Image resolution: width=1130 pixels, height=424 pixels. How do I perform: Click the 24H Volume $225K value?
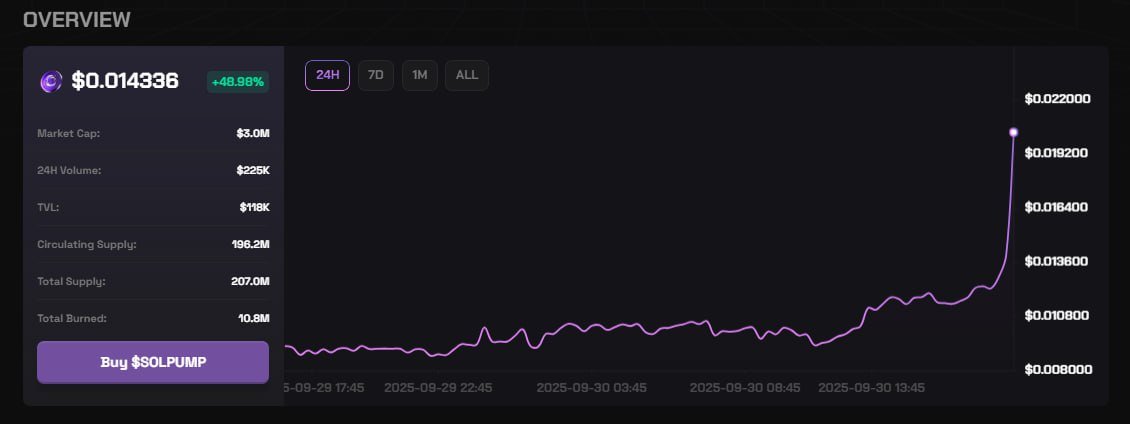pos(253,170)
